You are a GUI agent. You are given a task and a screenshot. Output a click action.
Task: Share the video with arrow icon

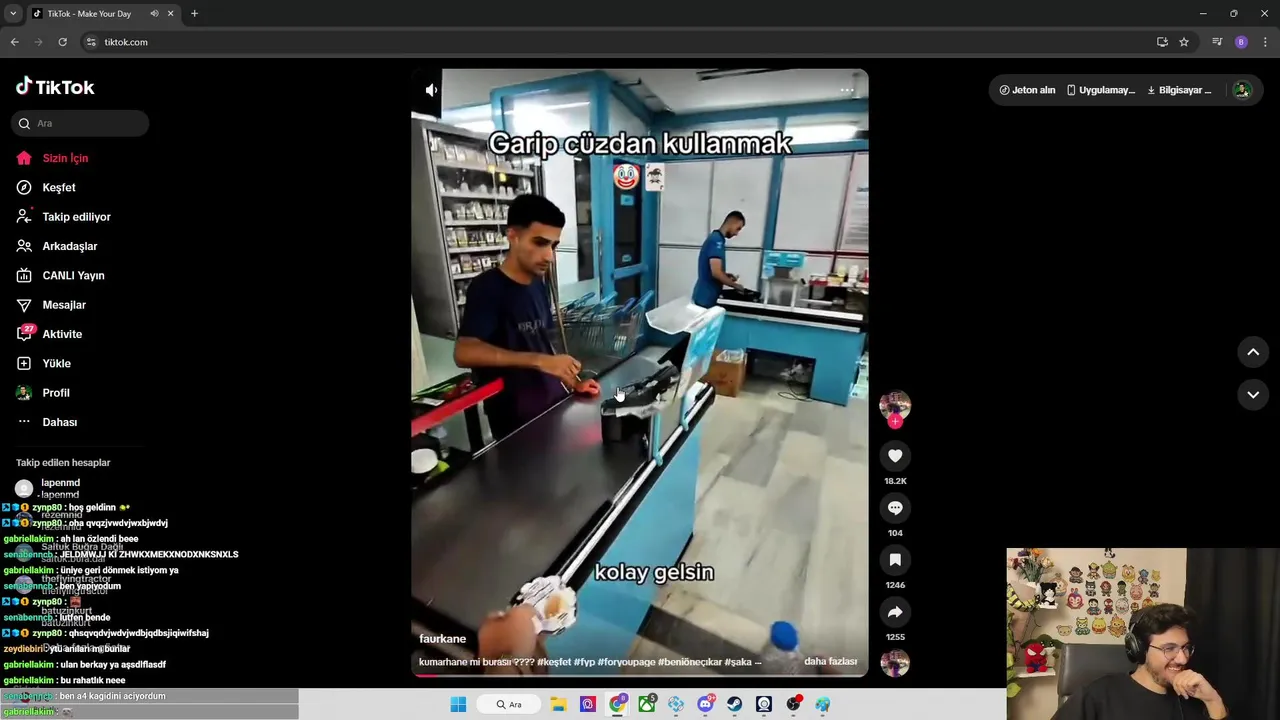(895, 612)
